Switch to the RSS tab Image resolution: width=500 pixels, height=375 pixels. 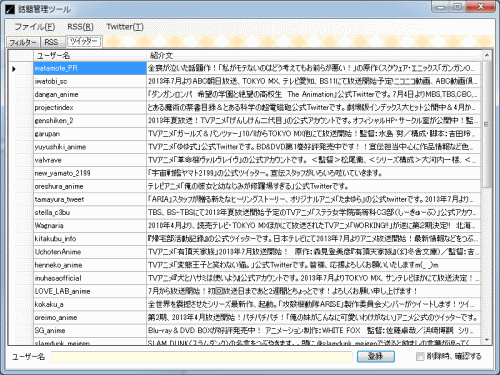coord(52,42)
